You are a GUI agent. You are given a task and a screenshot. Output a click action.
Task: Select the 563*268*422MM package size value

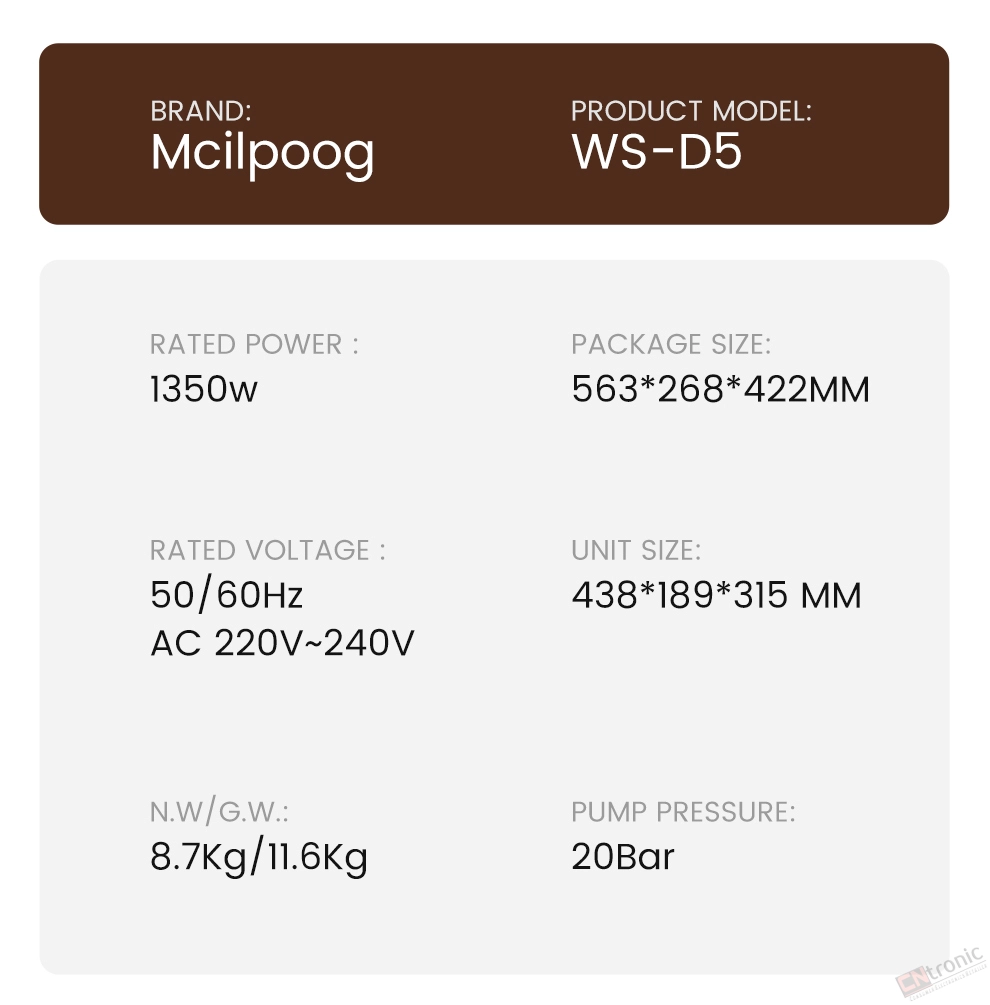[x=720, y=389]
